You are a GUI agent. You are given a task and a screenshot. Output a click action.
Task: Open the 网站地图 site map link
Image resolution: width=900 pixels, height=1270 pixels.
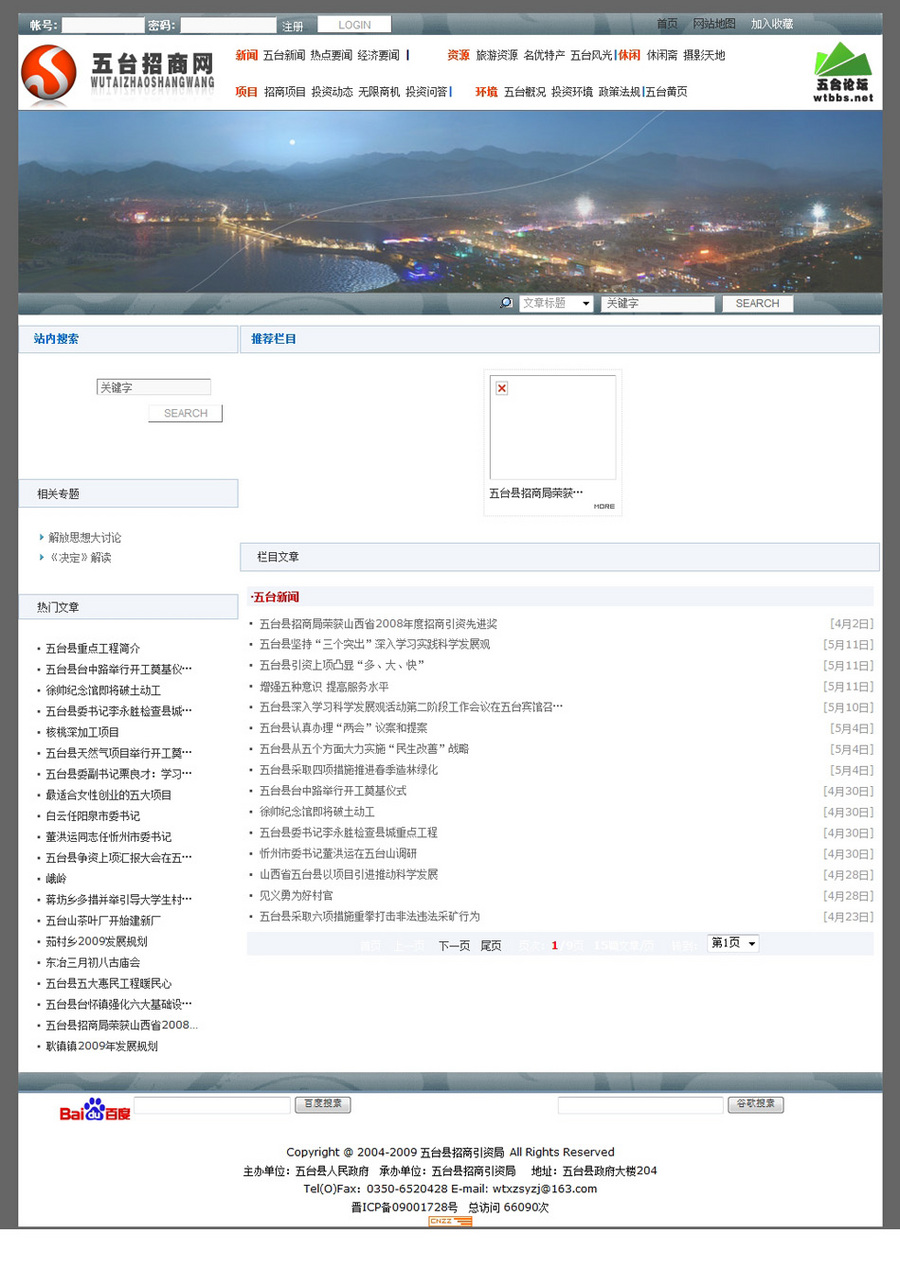(x=714, y=24)
